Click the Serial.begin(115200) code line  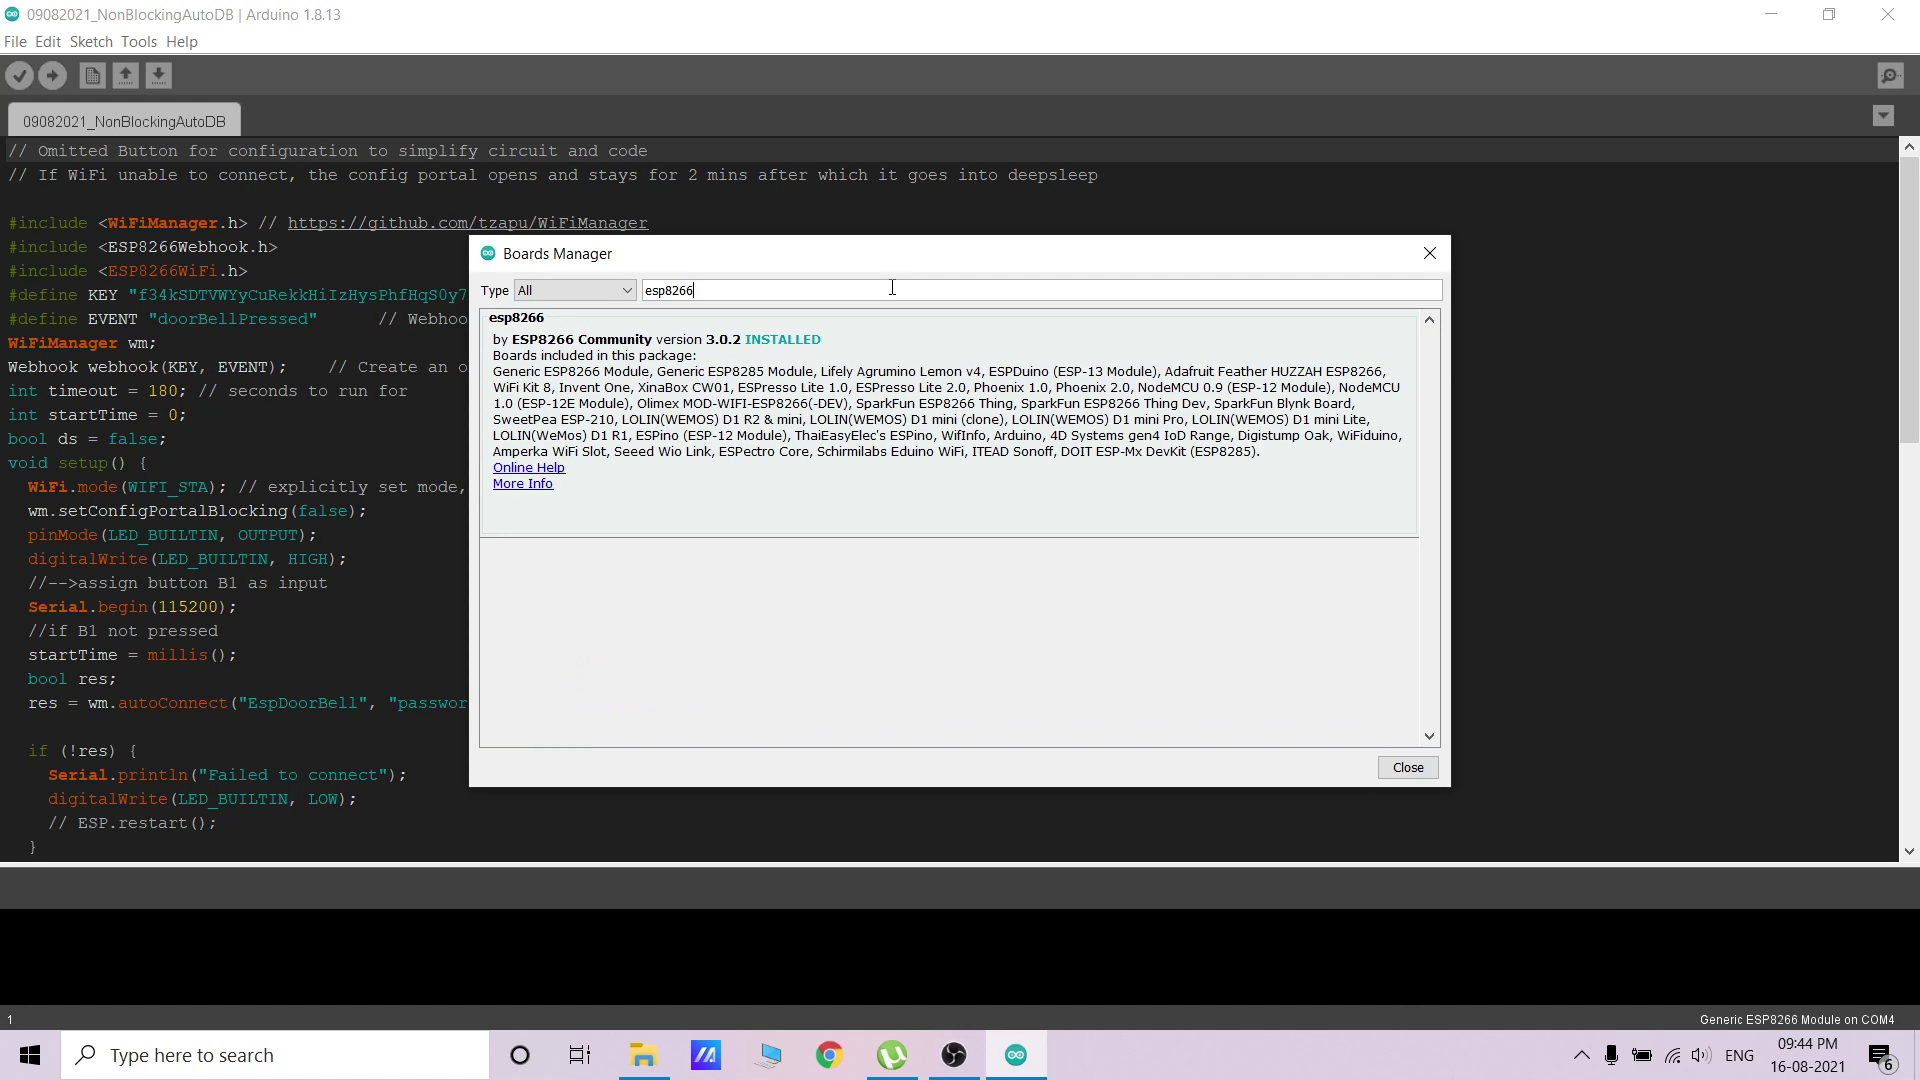click(132, 607)
